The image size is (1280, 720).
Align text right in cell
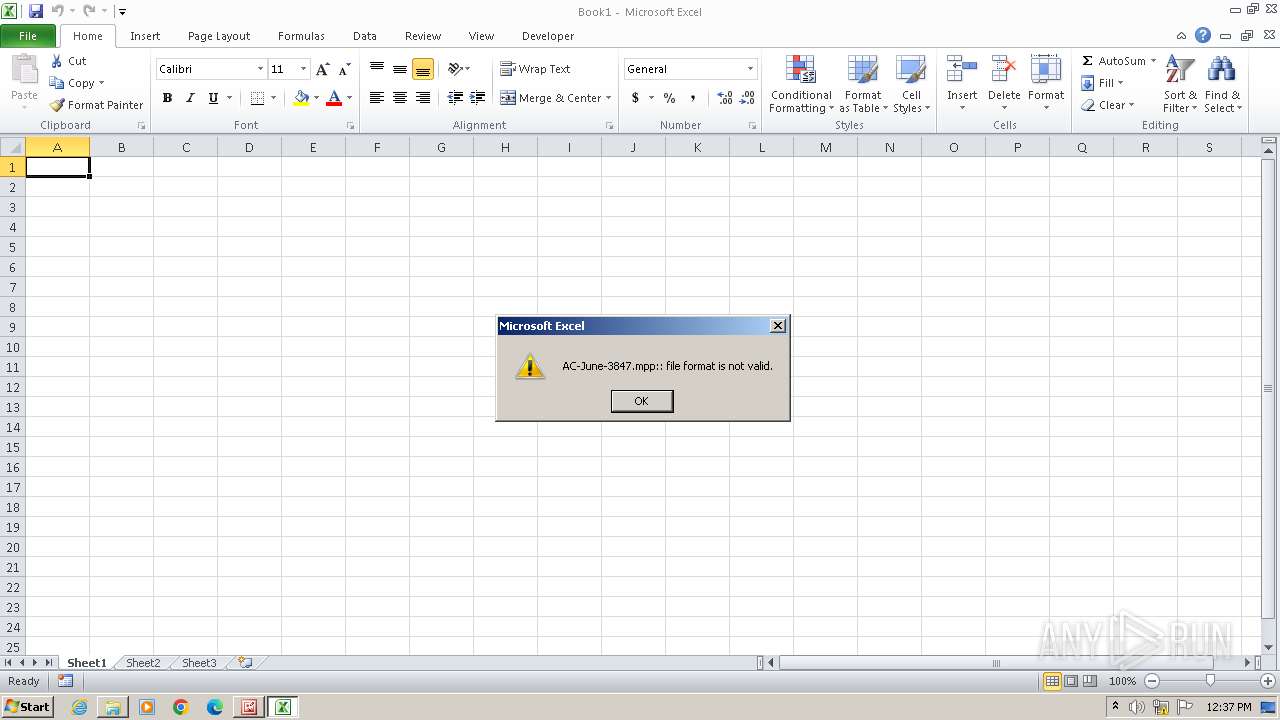pyautogui.click(x=423, y=98)
